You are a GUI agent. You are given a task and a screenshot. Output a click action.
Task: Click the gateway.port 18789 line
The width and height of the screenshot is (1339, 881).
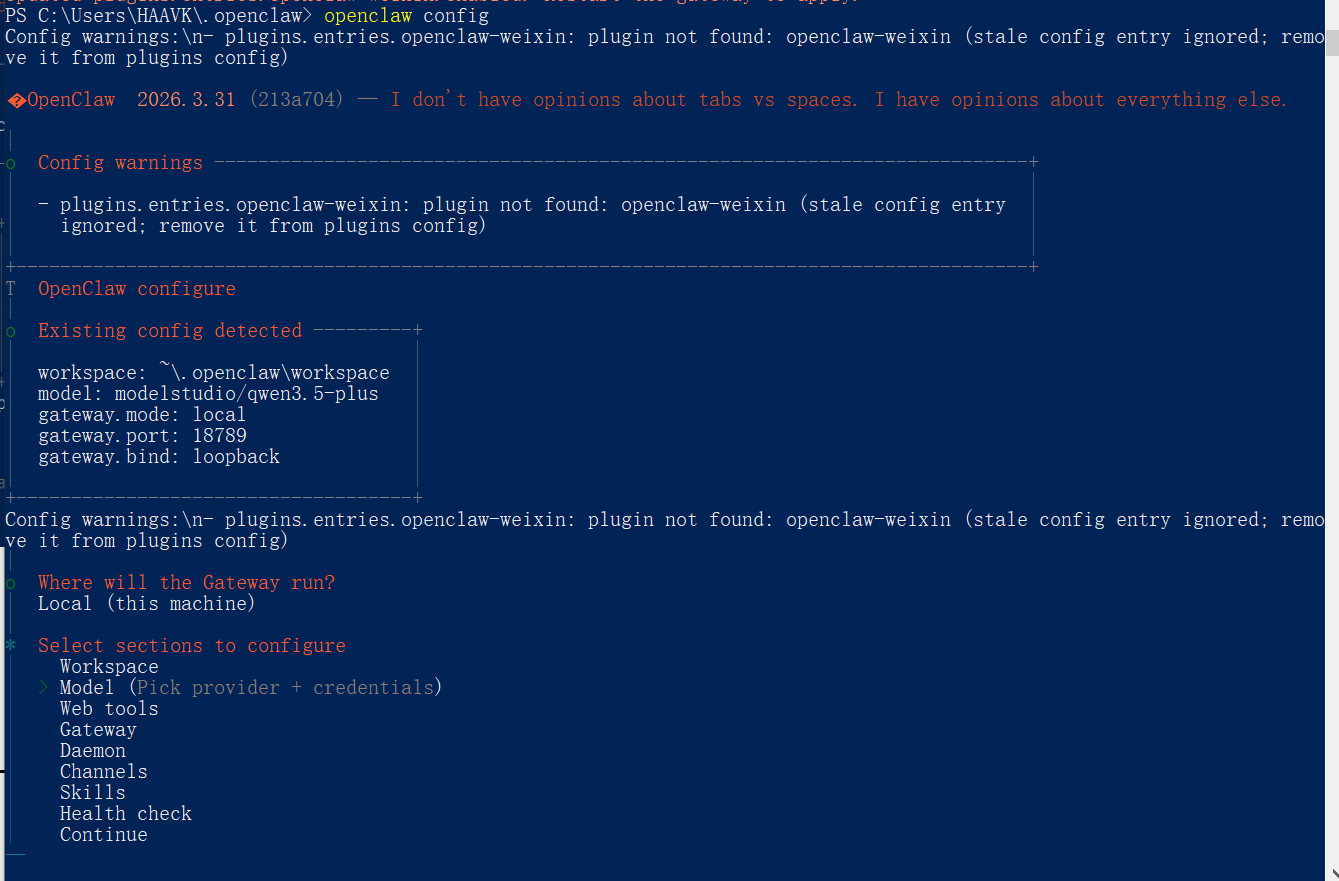click(142, 436)
